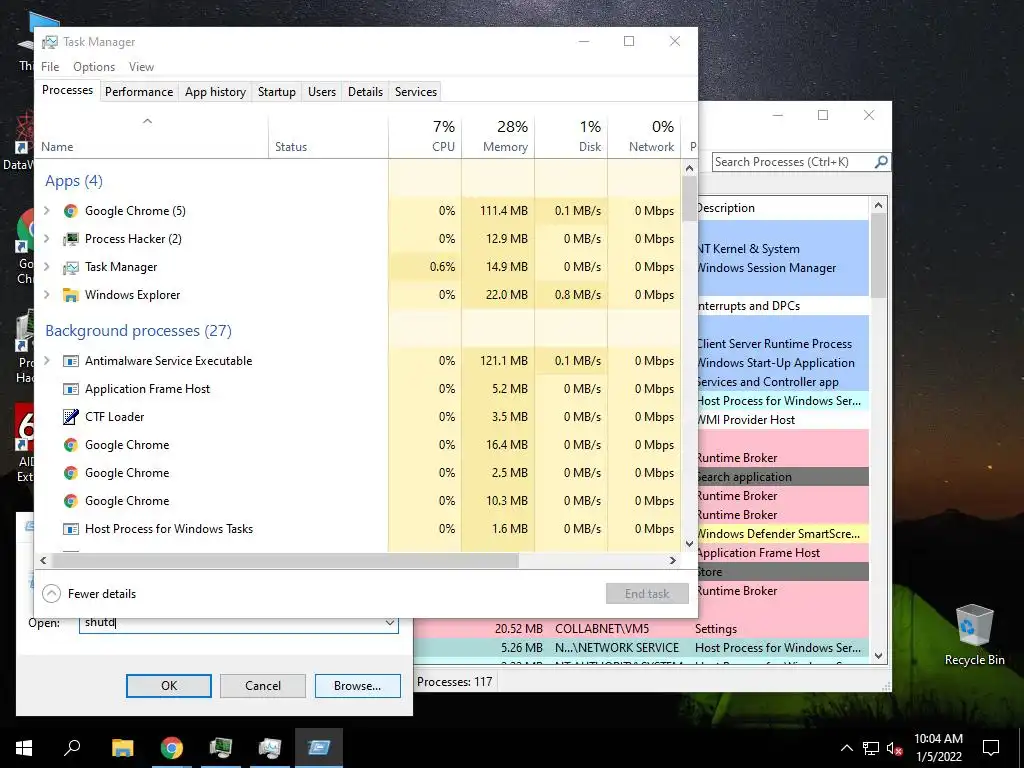1024x768 pixels.
Task: Click Browse... in the Run dialog
Action: (357, 686)
